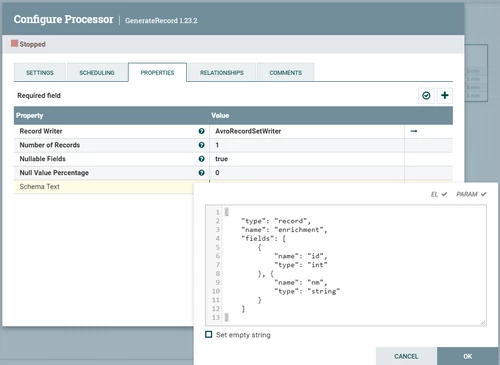
Task: Click the Property column header
Action: pos(30,116)
